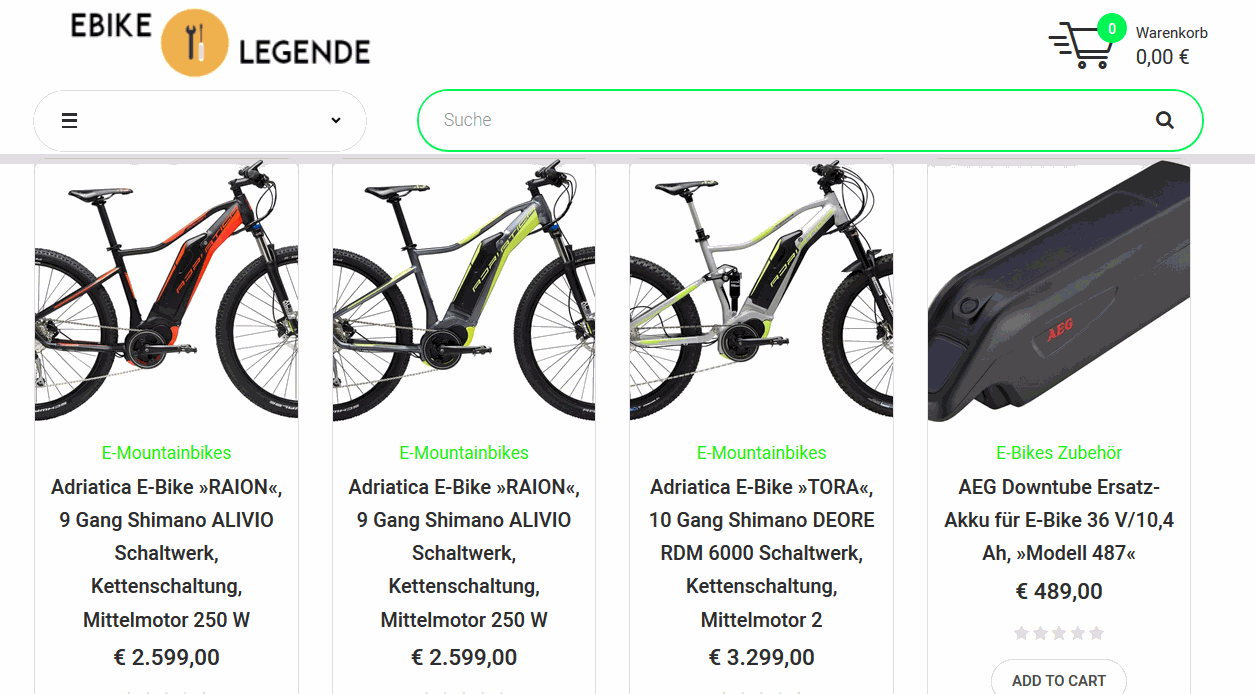Viewport: 1255px width, 694px height.
Task: Expand the category dropdown chevron
Action: pos(336,121)
